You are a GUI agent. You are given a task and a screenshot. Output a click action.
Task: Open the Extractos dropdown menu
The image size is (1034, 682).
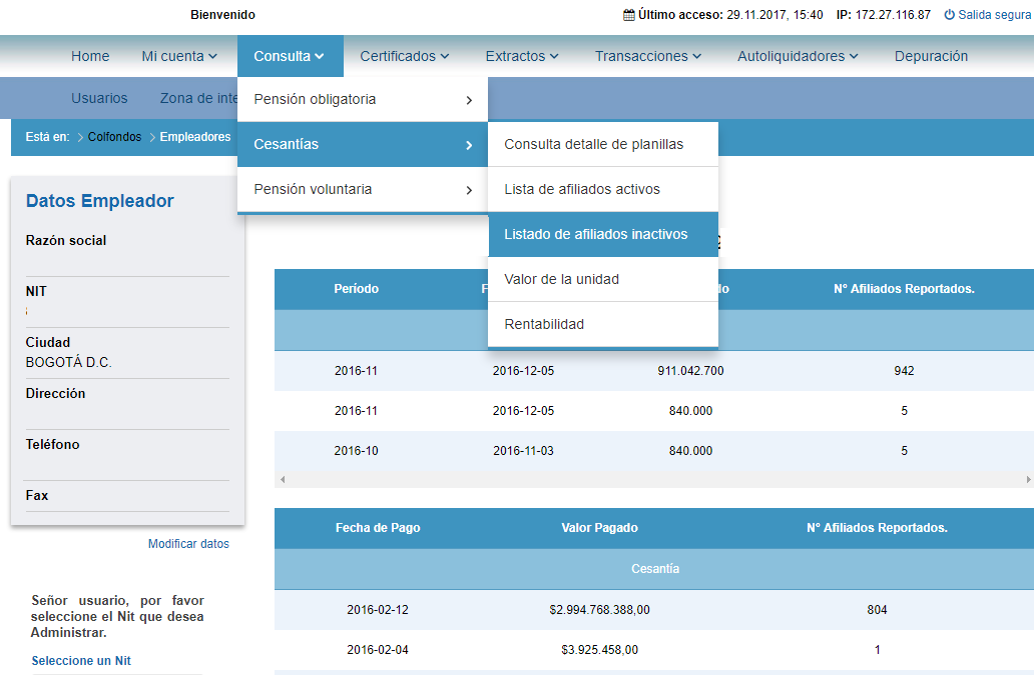(x=521, y=56)
